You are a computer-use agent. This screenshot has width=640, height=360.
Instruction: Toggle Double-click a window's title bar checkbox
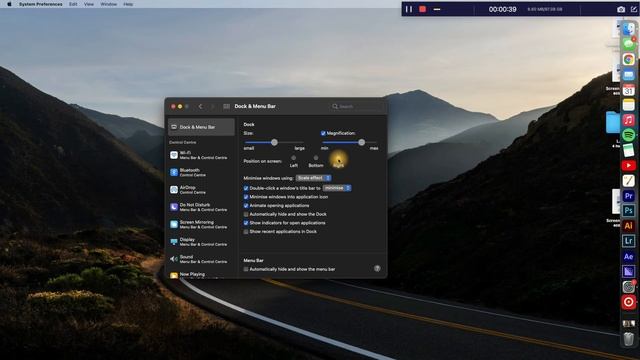[246, 188]
